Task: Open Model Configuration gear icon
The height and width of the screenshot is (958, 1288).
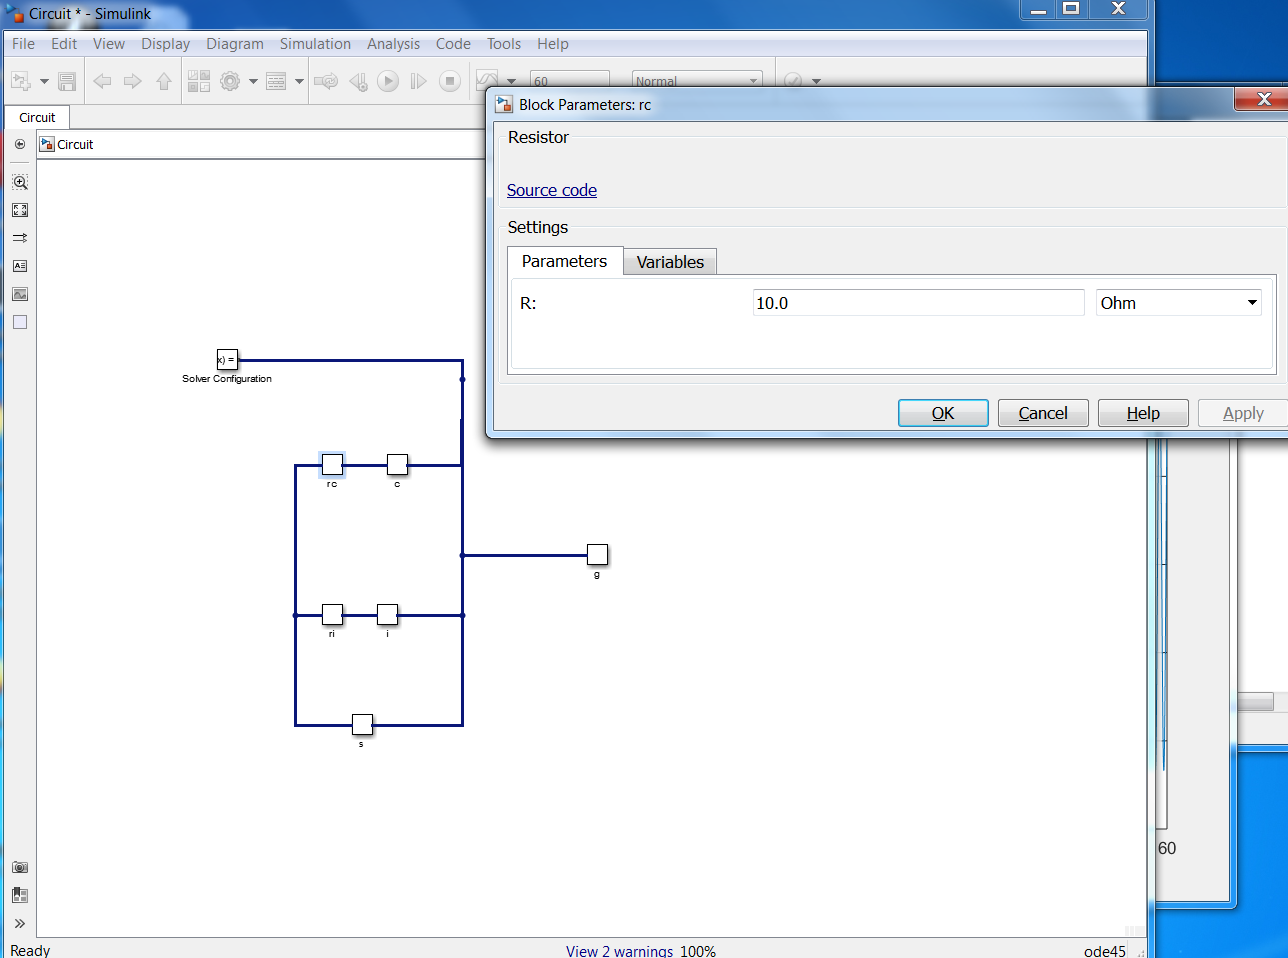Action: (x=230, y=81)
